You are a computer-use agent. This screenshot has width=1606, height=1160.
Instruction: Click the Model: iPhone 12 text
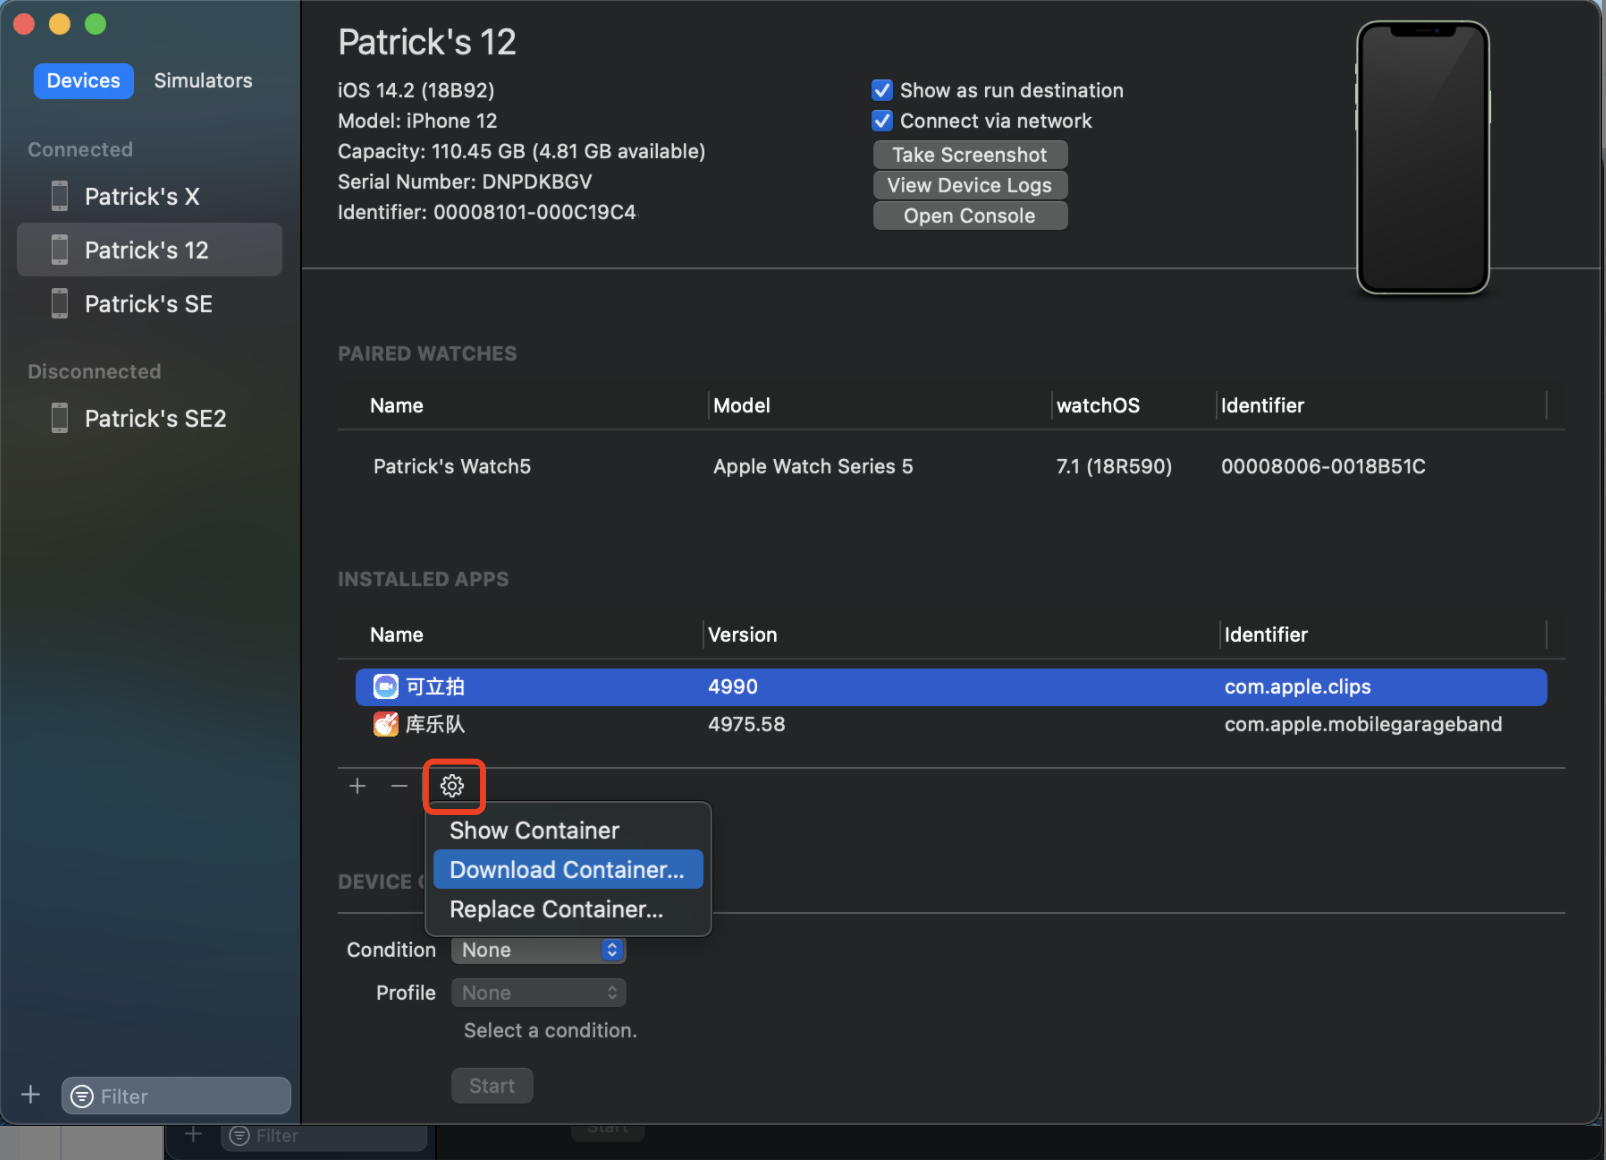(417, 121)
